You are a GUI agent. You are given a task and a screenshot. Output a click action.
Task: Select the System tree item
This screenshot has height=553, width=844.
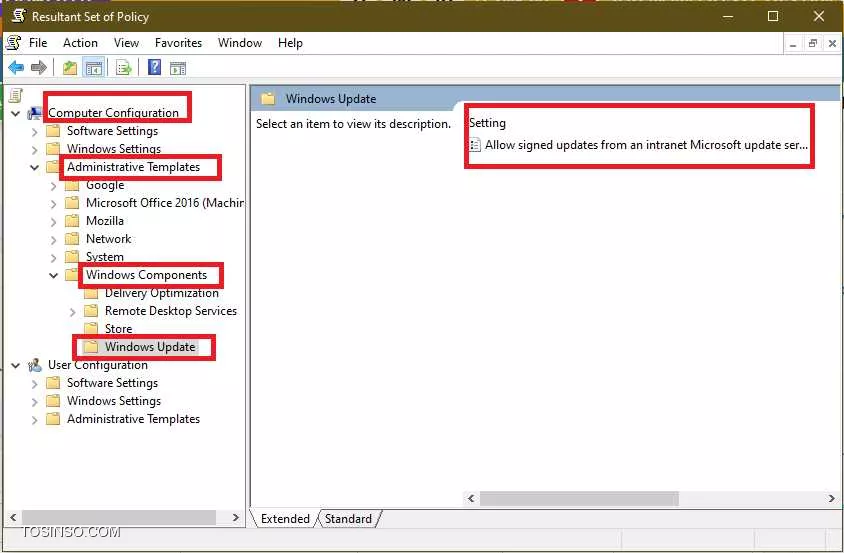104,257
